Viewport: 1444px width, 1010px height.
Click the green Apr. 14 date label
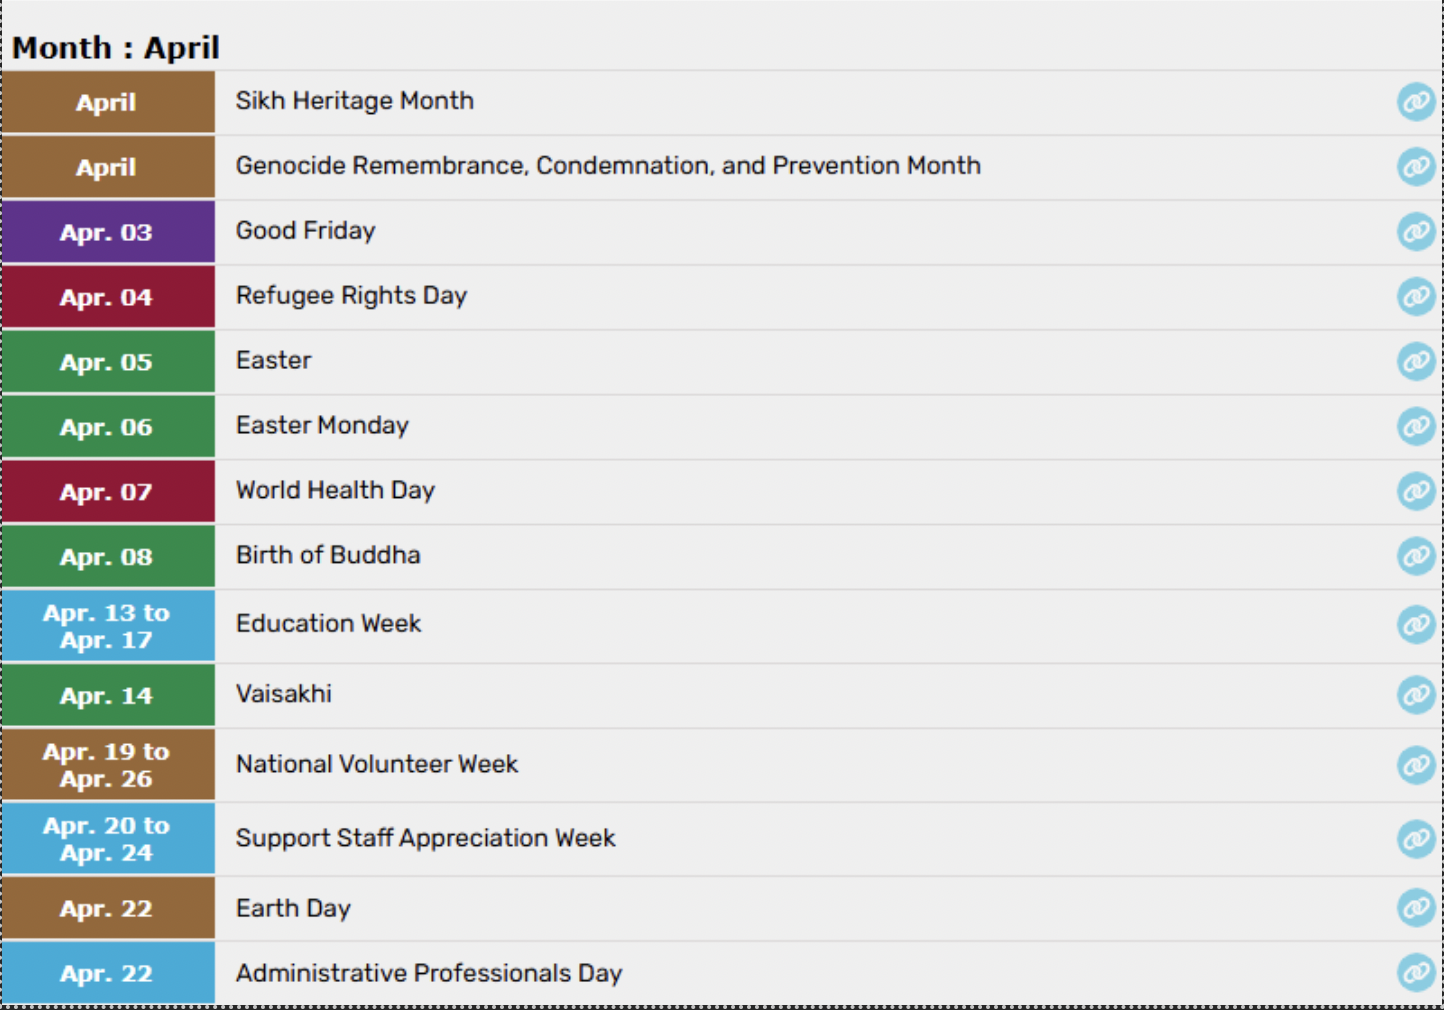point(107,696)
